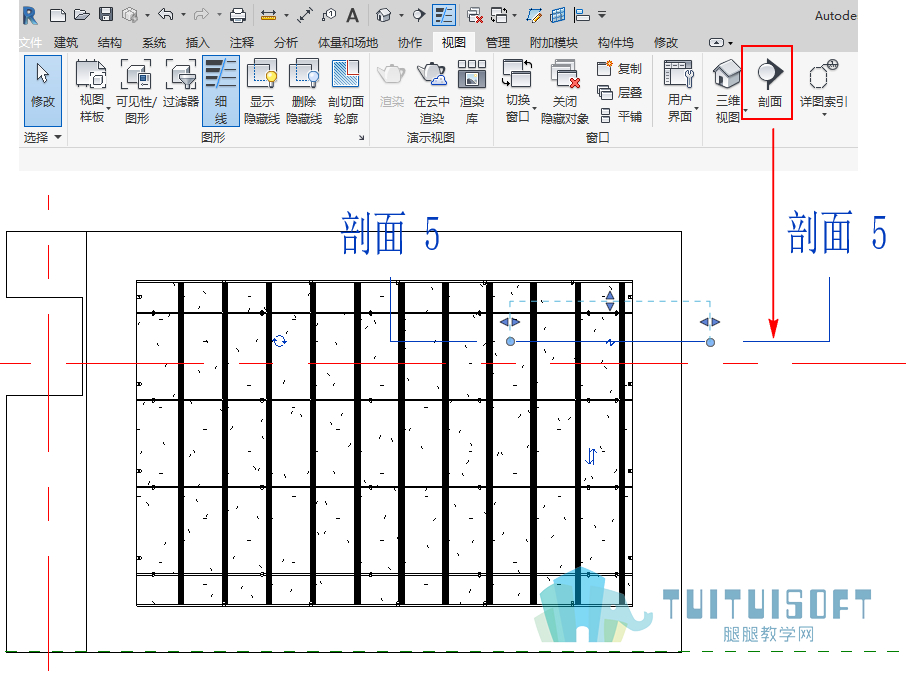This screenshot has height=676, width=906.
Task: Select the 剖切面轮廓 cut profile tool
Action: pos(346,92)
